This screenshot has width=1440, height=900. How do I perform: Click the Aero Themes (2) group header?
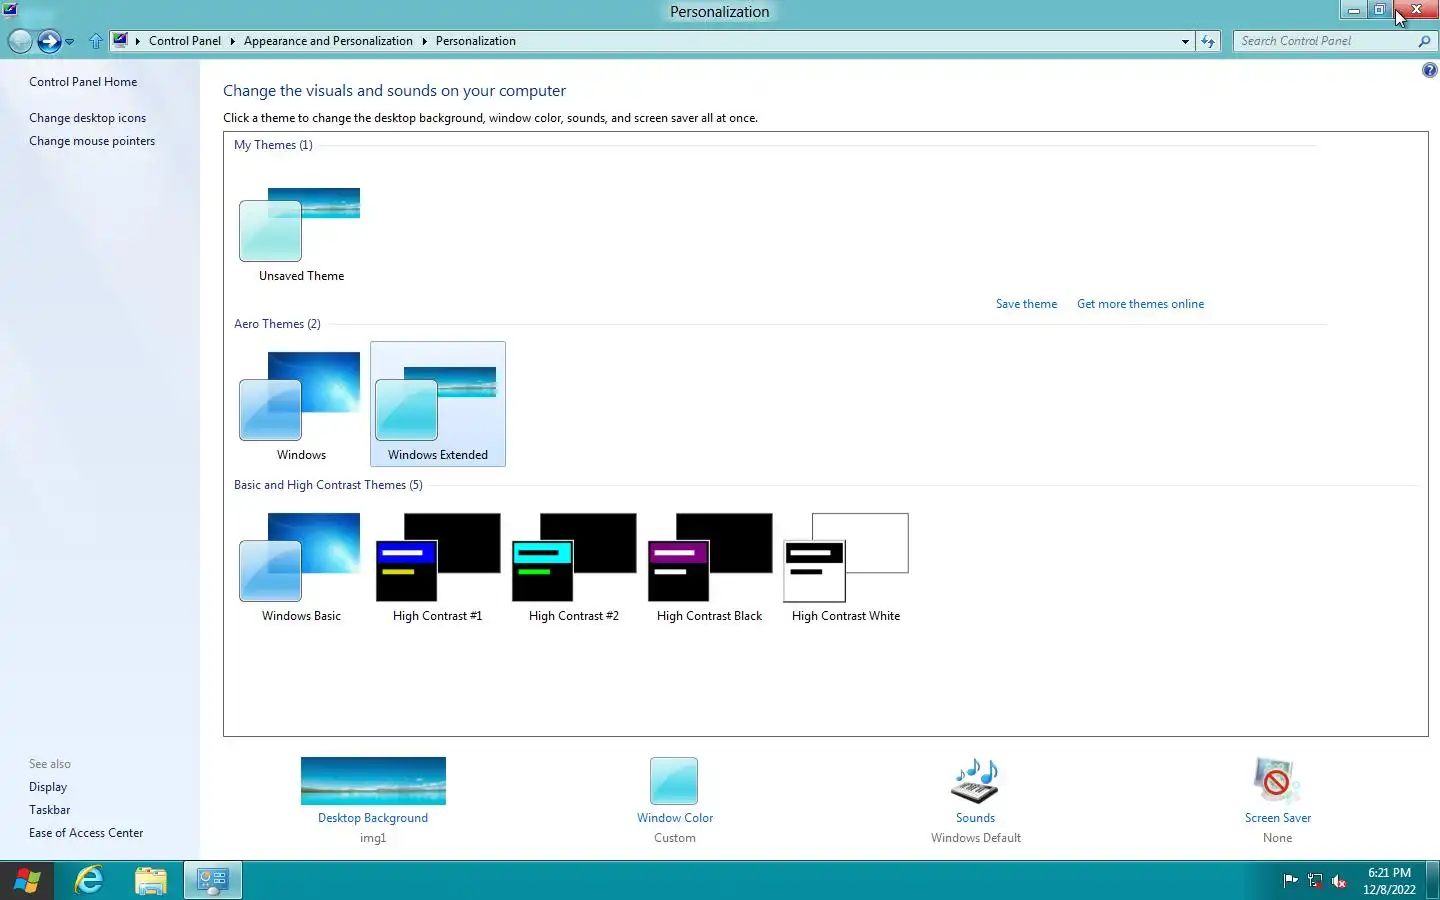(x=277, y=324)
